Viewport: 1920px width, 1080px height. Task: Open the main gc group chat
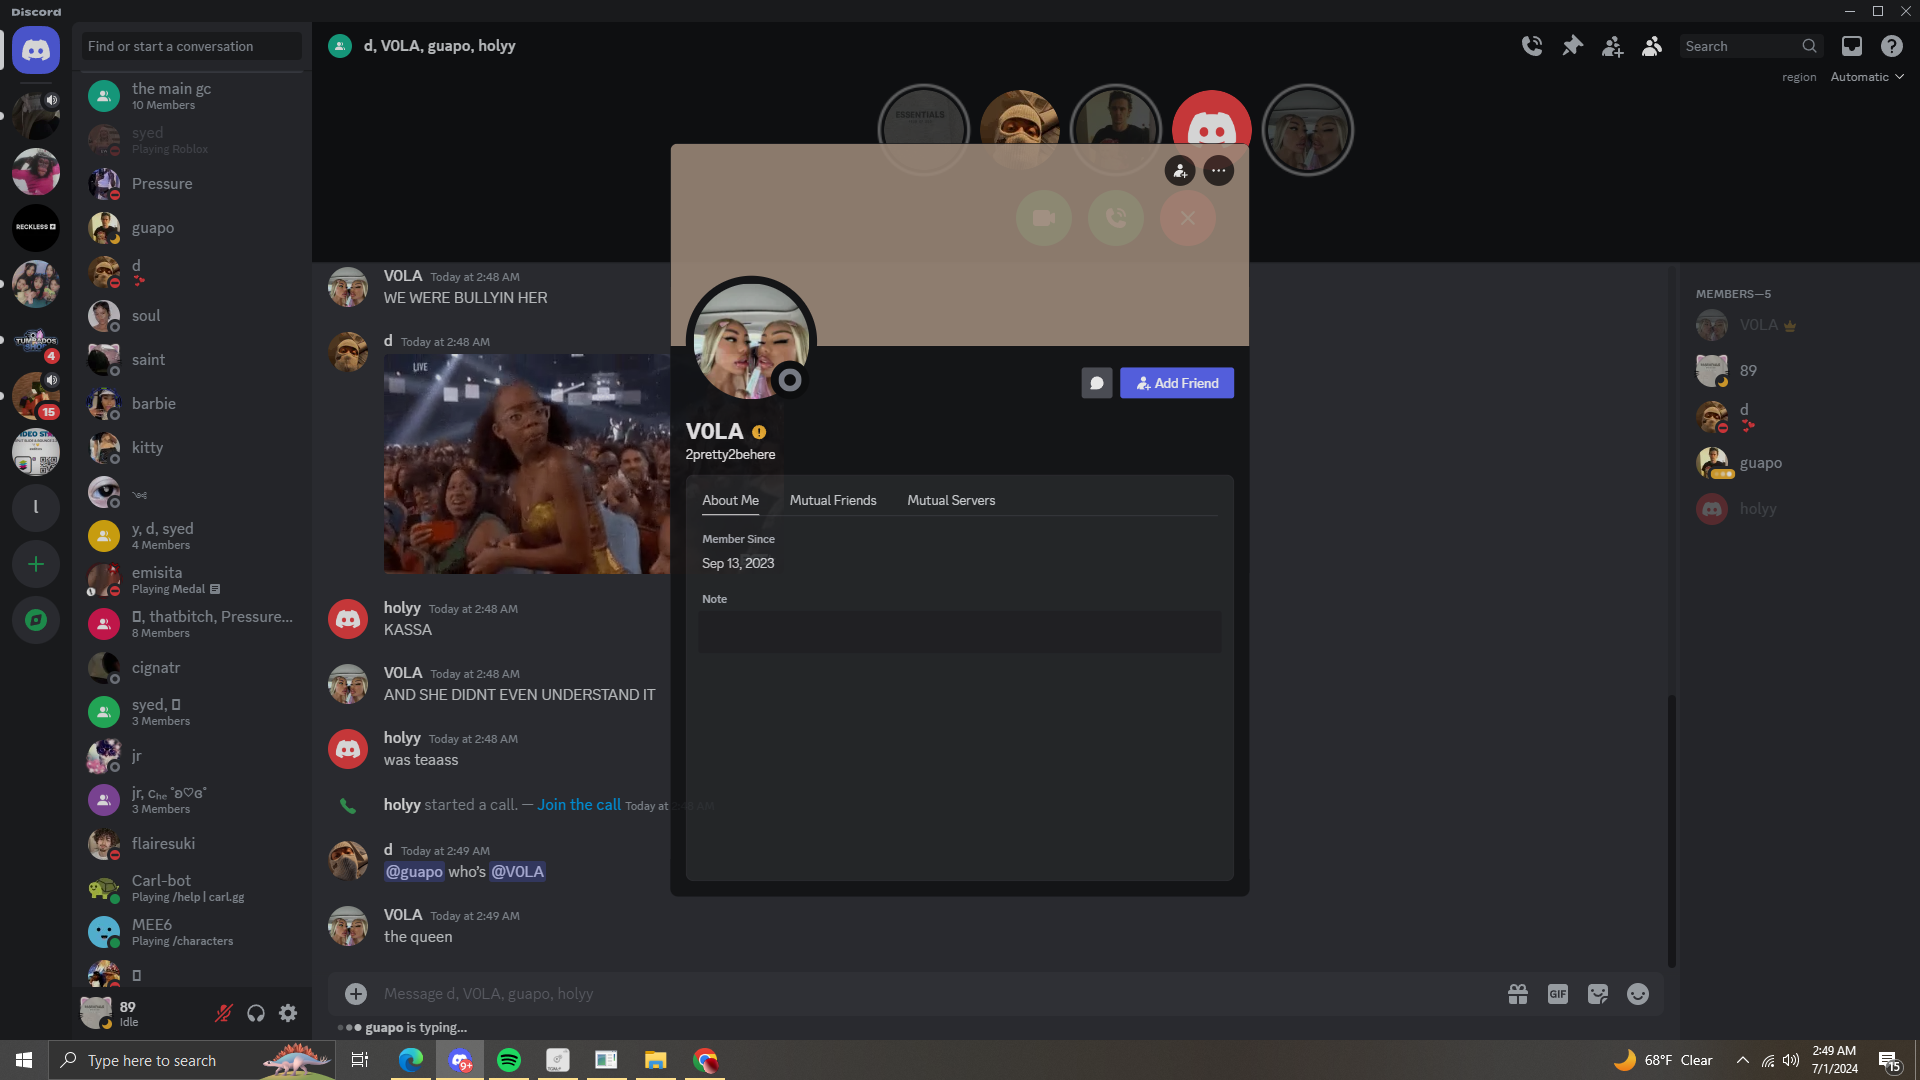click(x=192, y=96)
